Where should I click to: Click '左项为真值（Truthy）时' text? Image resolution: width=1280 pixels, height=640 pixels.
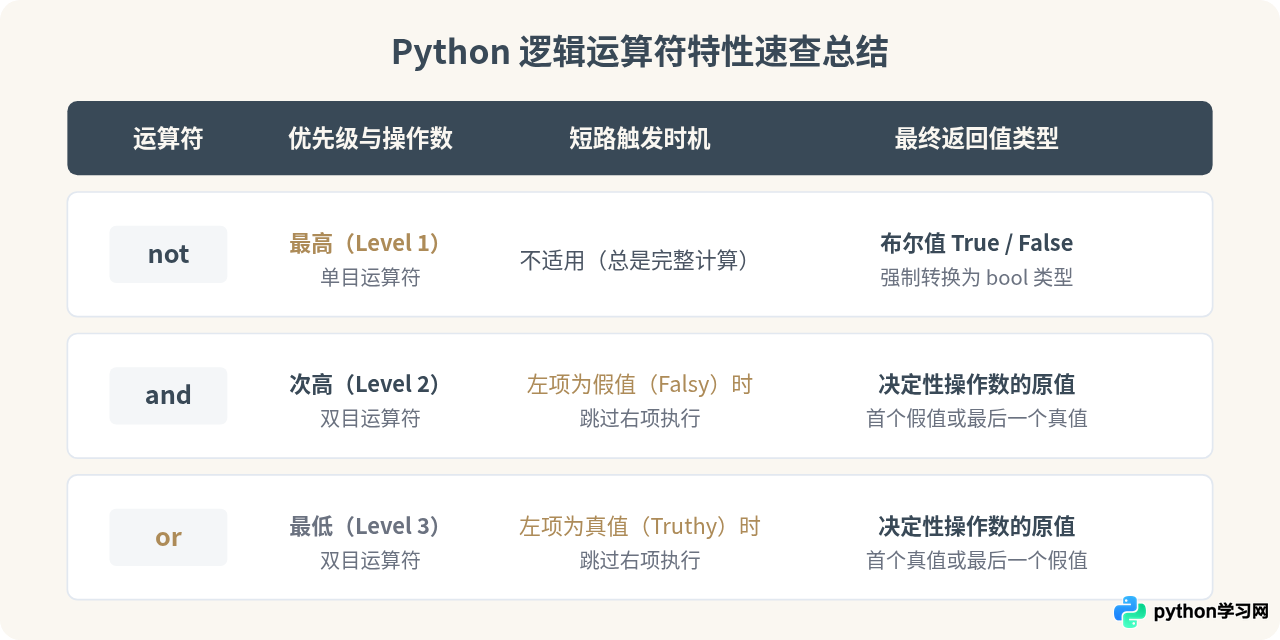[640, 526]
